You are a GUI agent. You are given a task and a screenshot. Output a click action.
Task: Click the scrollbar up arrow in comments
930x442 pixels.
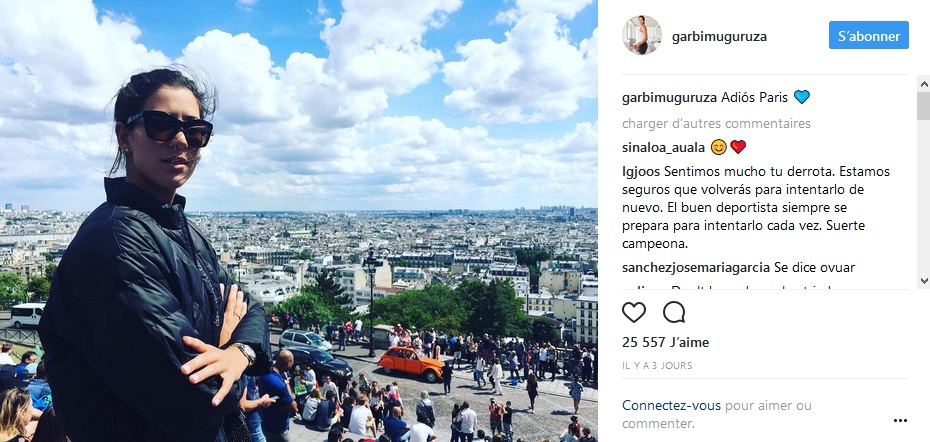tap(923, 84)
